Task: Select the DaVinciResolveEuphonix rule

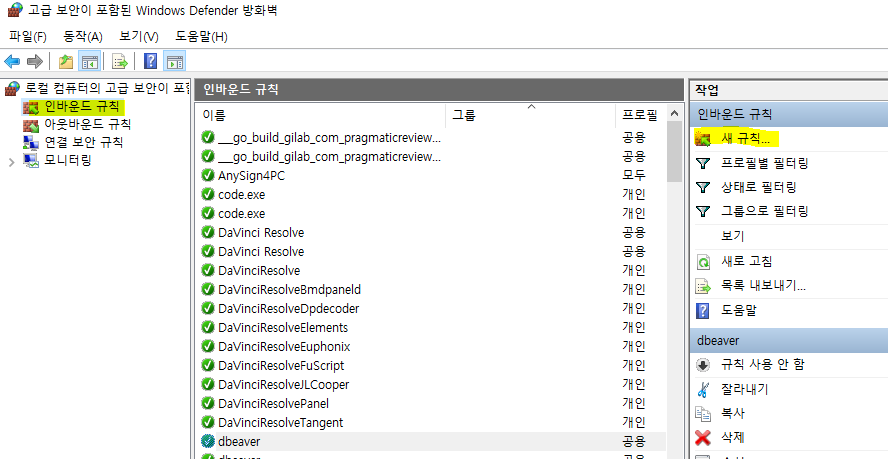Action: [x=284, y=347]
